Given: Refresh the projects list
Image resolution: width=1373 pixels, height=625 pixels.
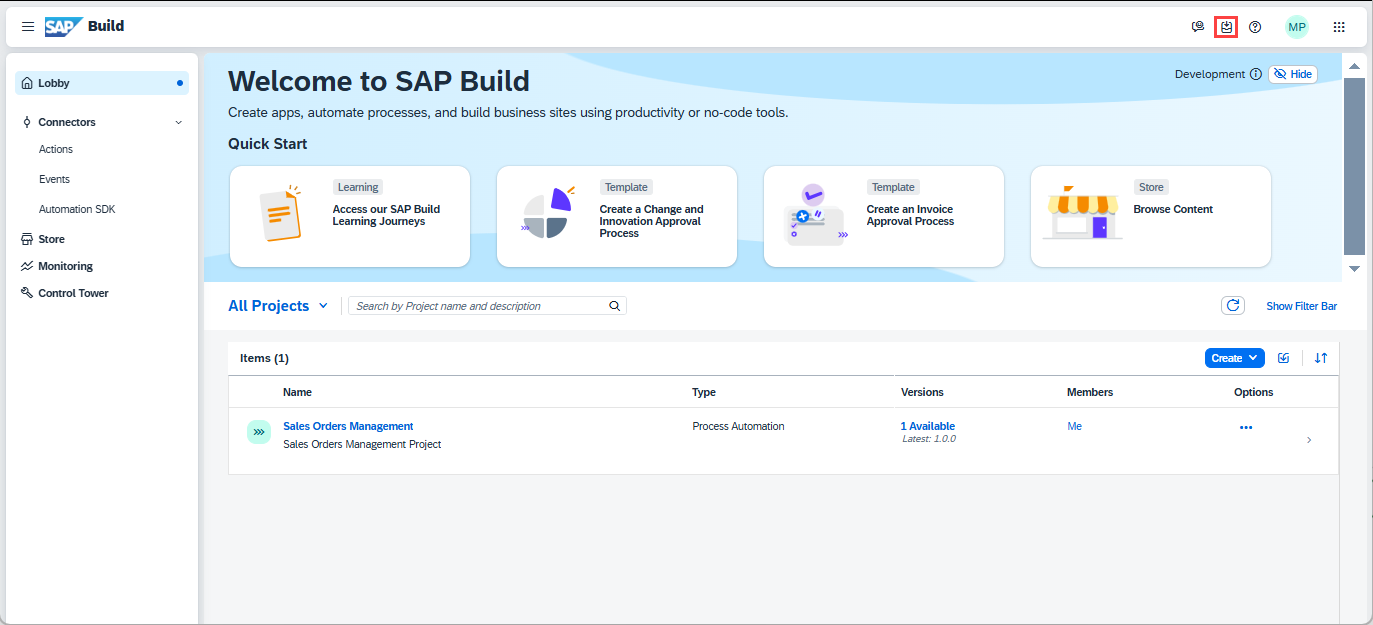Looking at the screenshot, I should click(x=1233, y=306).
